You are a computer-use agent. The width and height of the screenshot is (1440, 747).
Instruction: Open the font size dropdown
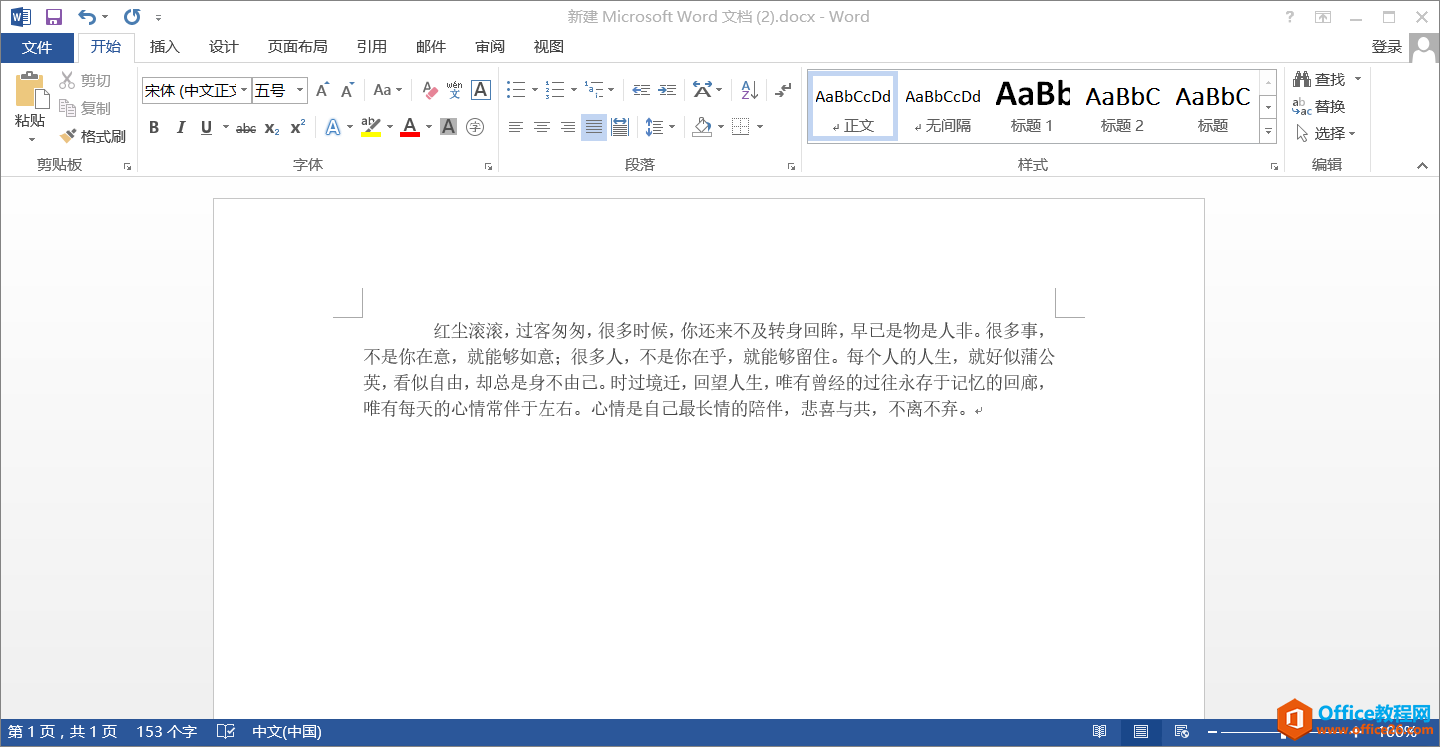[300, 90]
